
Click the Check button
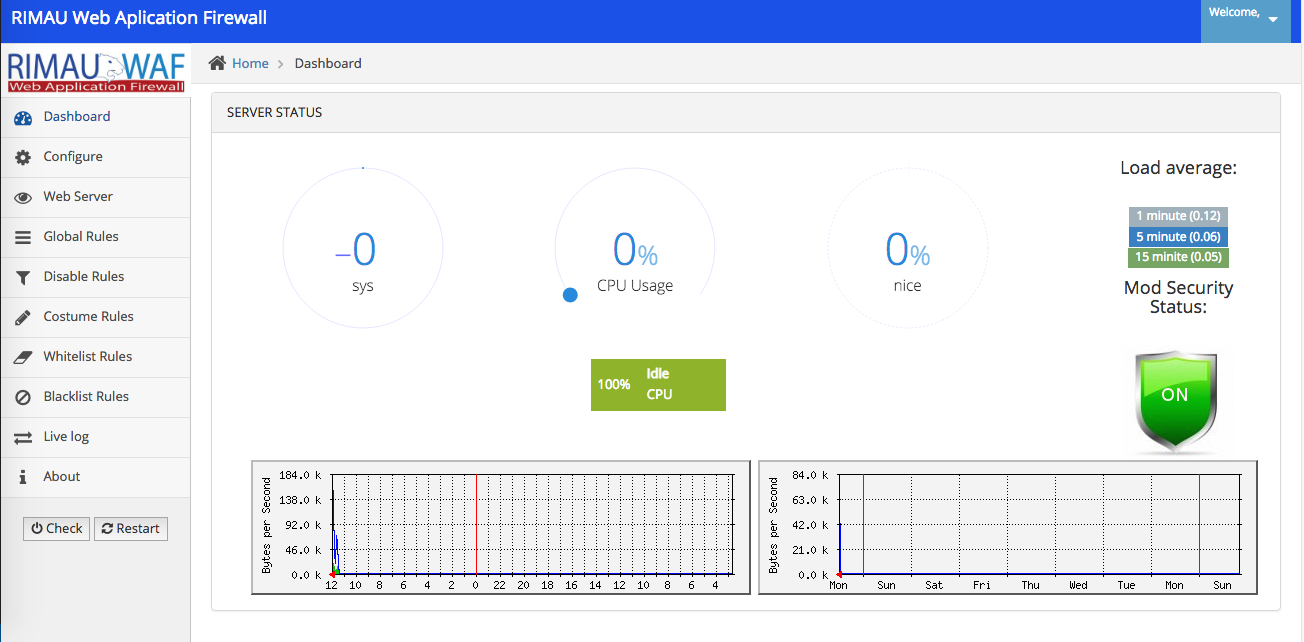click(x=57, y=529)
